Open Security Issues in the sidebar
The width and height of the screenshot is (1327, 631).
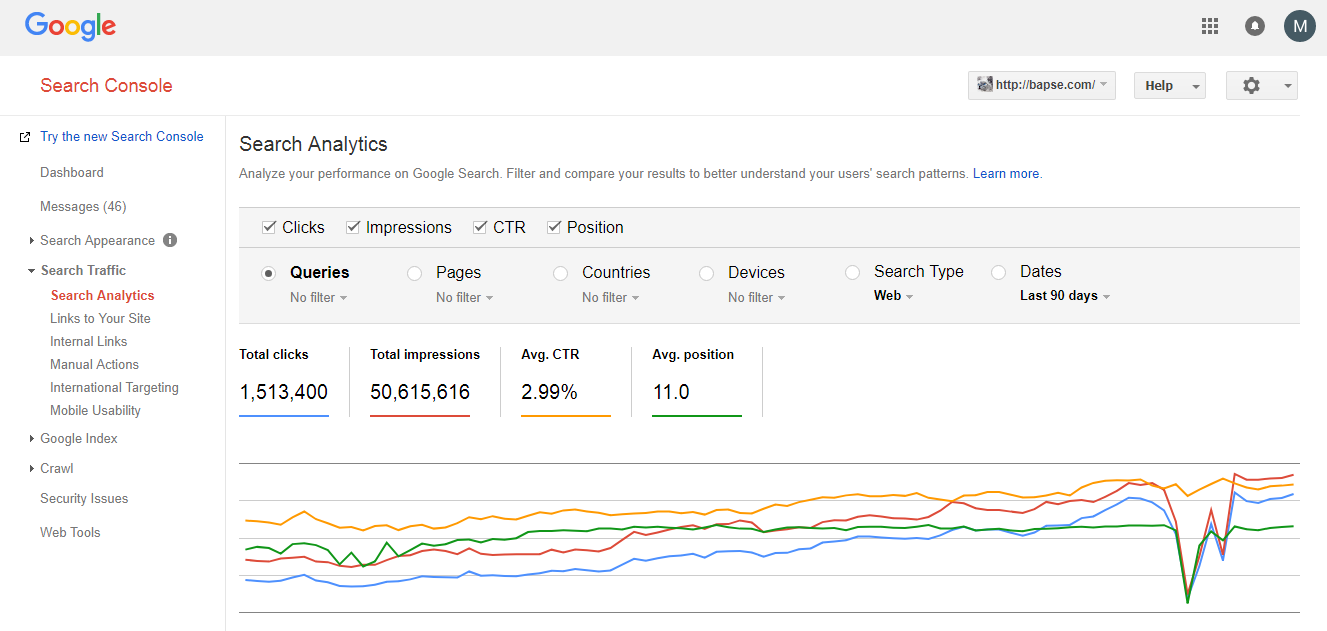(84, 498)
